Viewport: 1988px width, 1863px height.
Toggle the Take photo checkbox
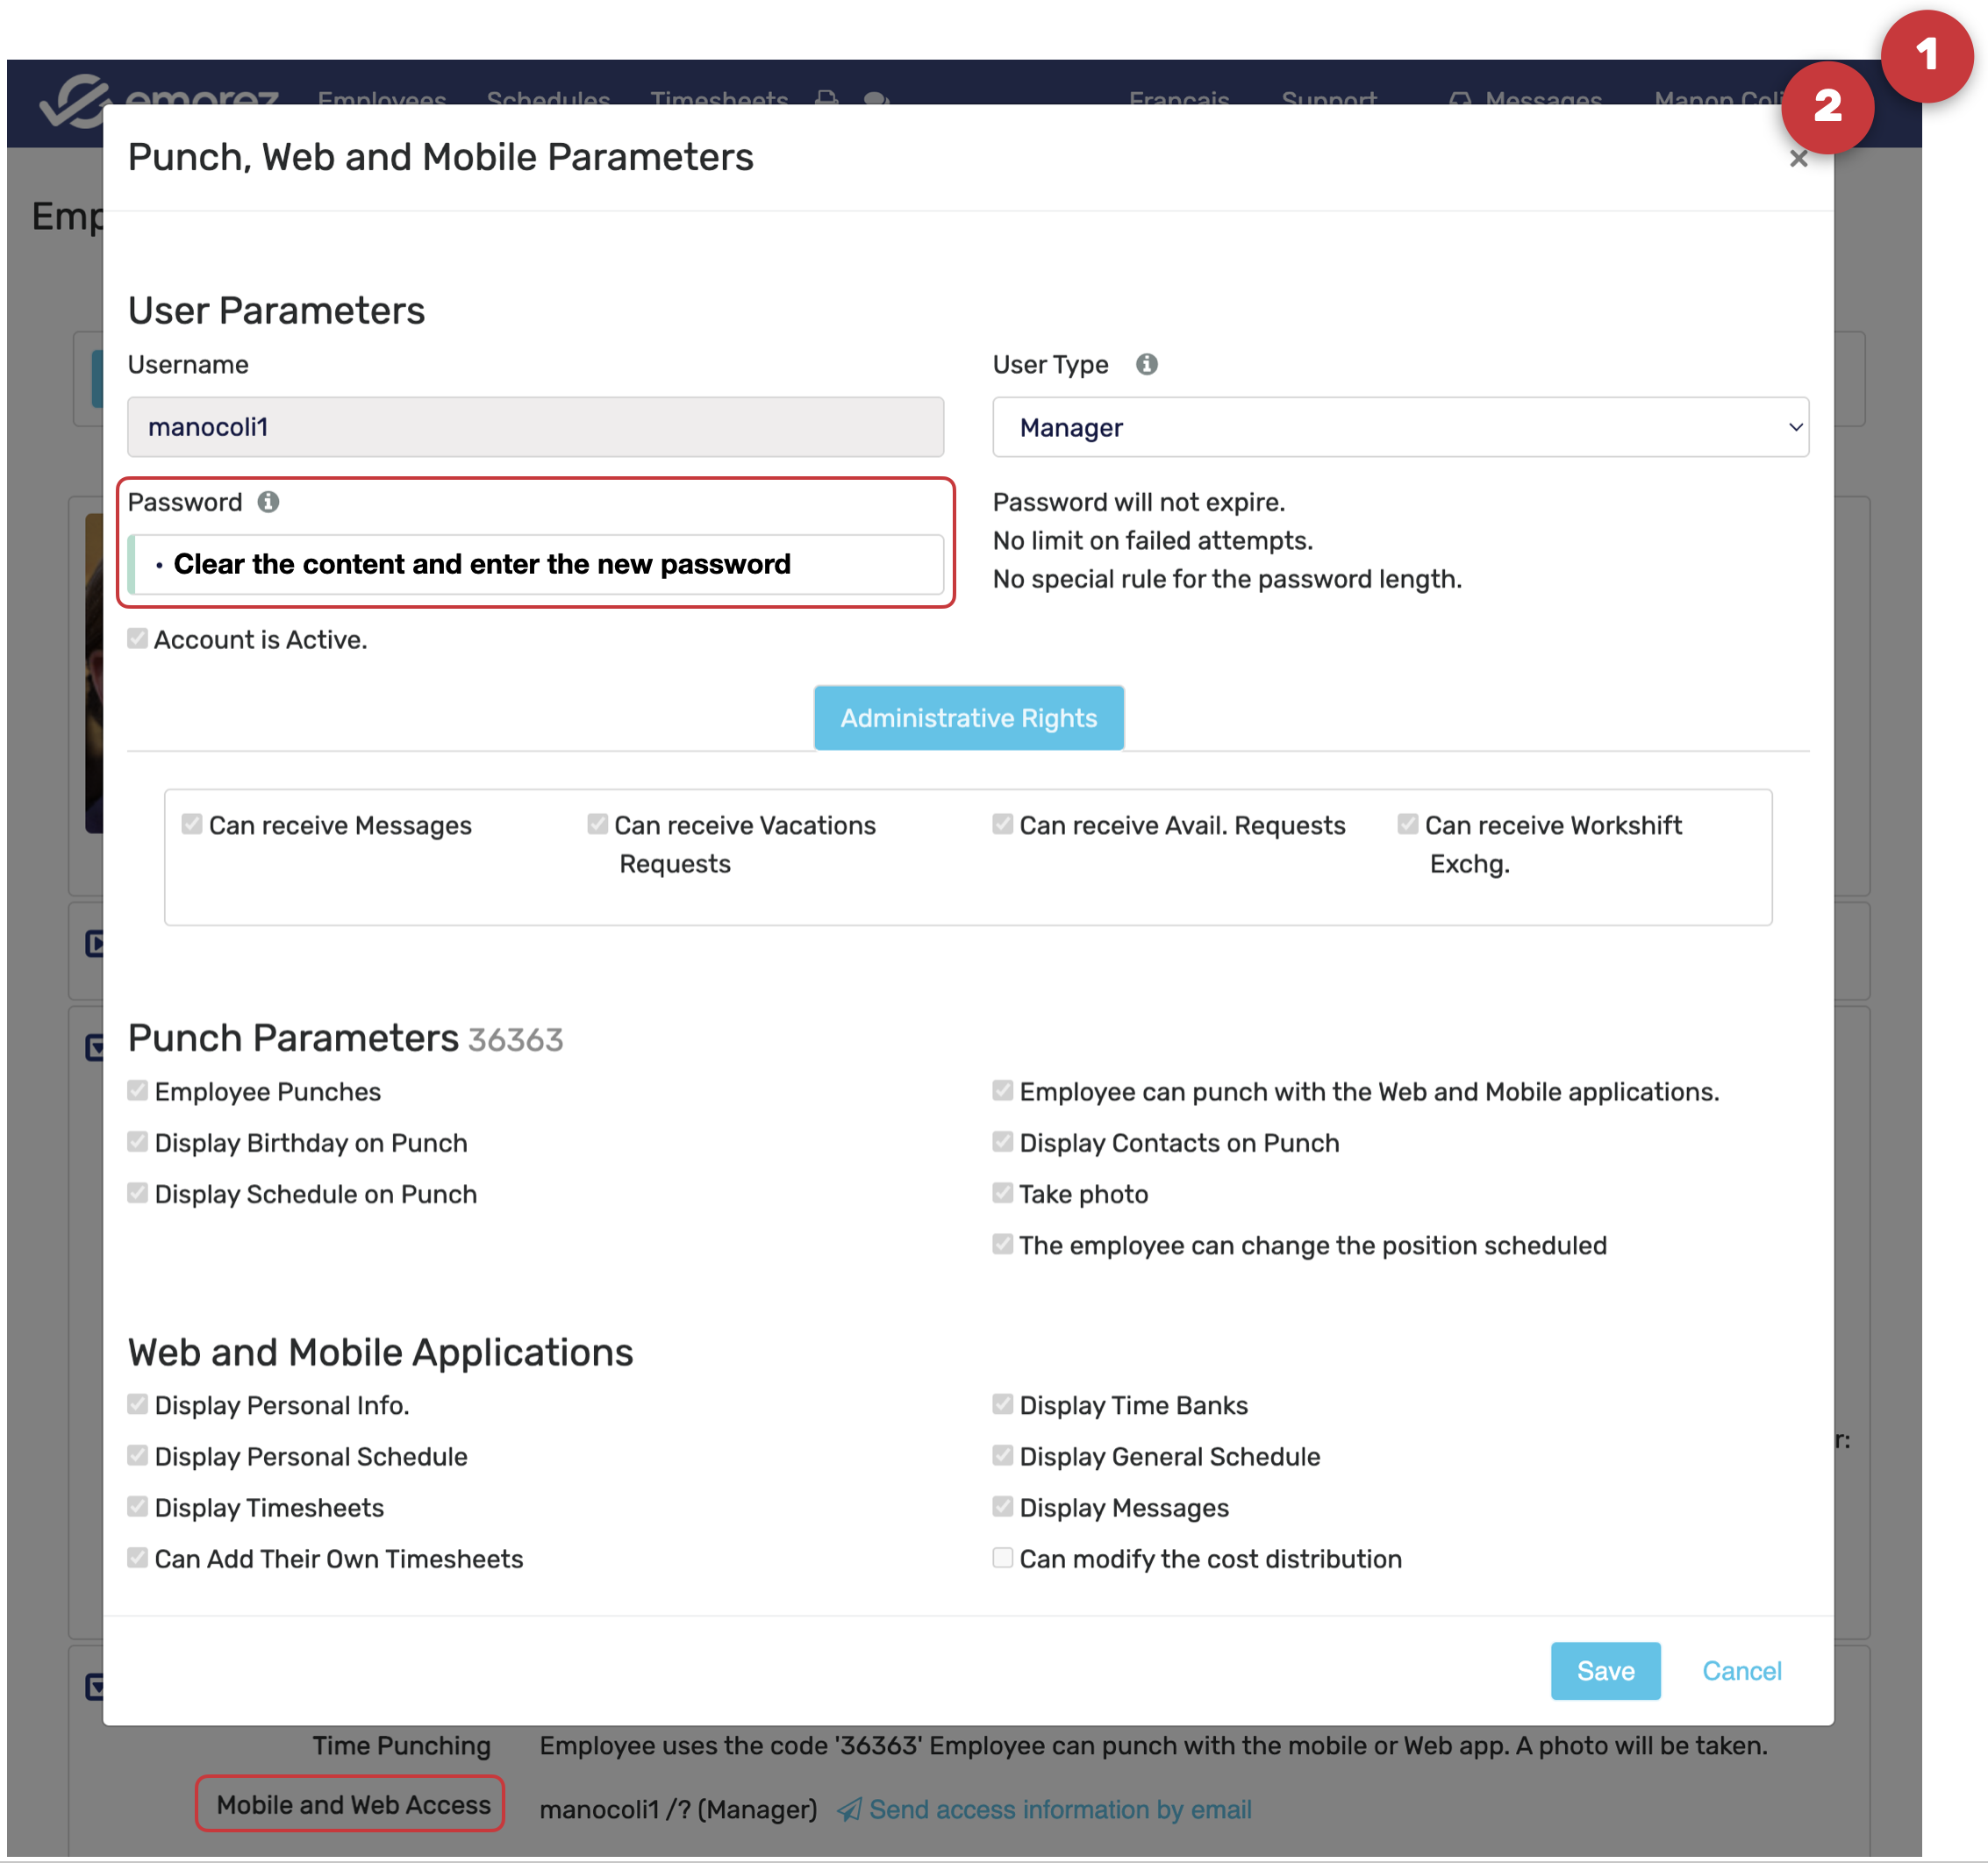(1002, 1192)
